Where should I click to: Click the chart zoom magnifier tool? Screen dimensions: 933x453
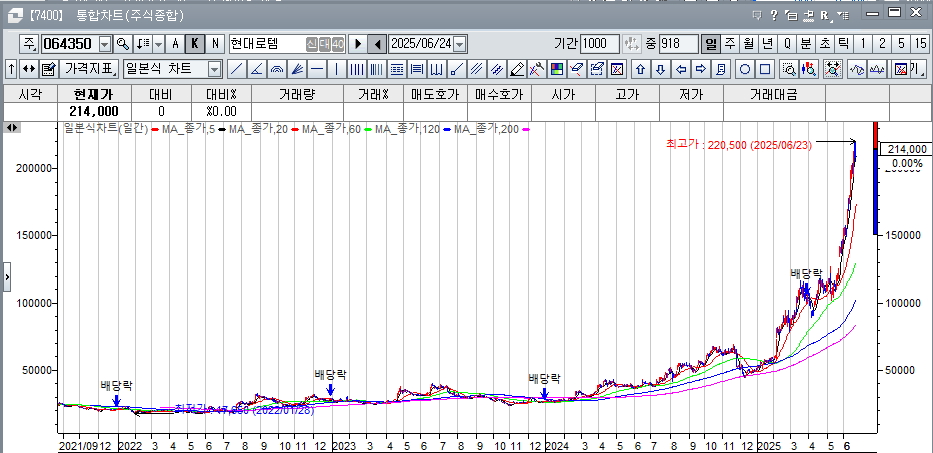tap(788, 69)
